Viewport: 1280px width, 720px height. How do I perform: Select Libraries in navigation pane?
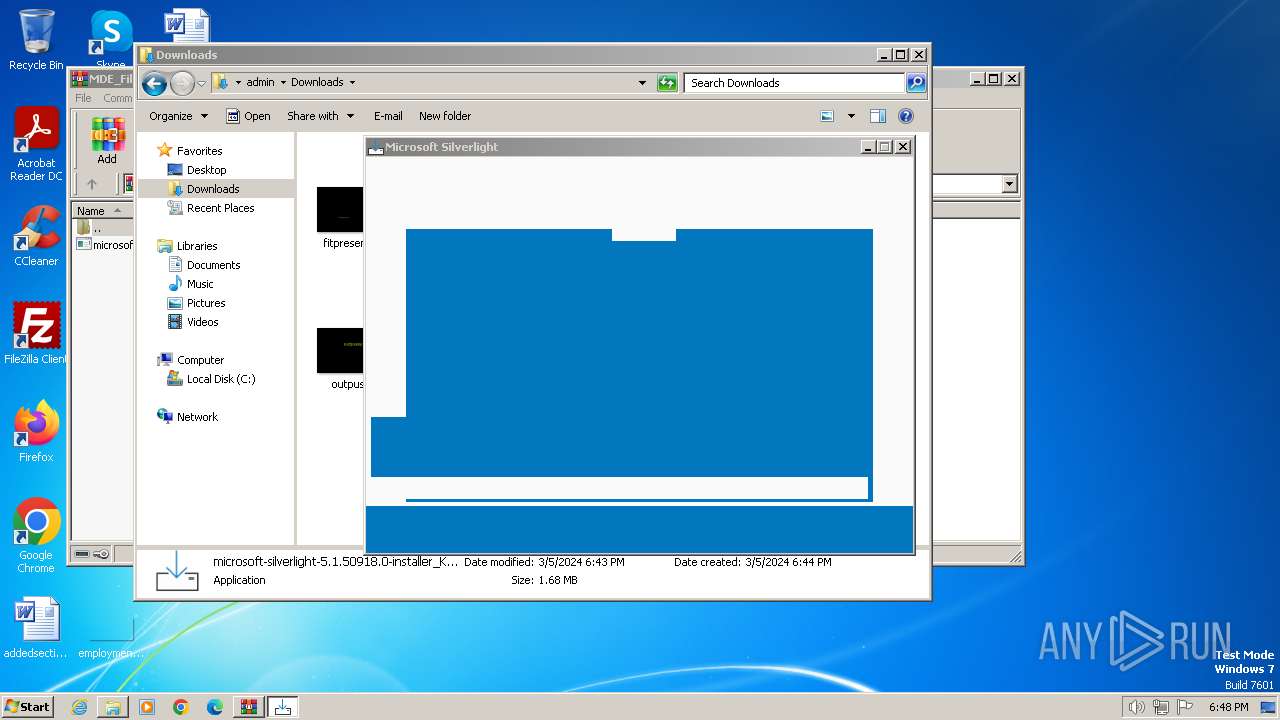197,246
